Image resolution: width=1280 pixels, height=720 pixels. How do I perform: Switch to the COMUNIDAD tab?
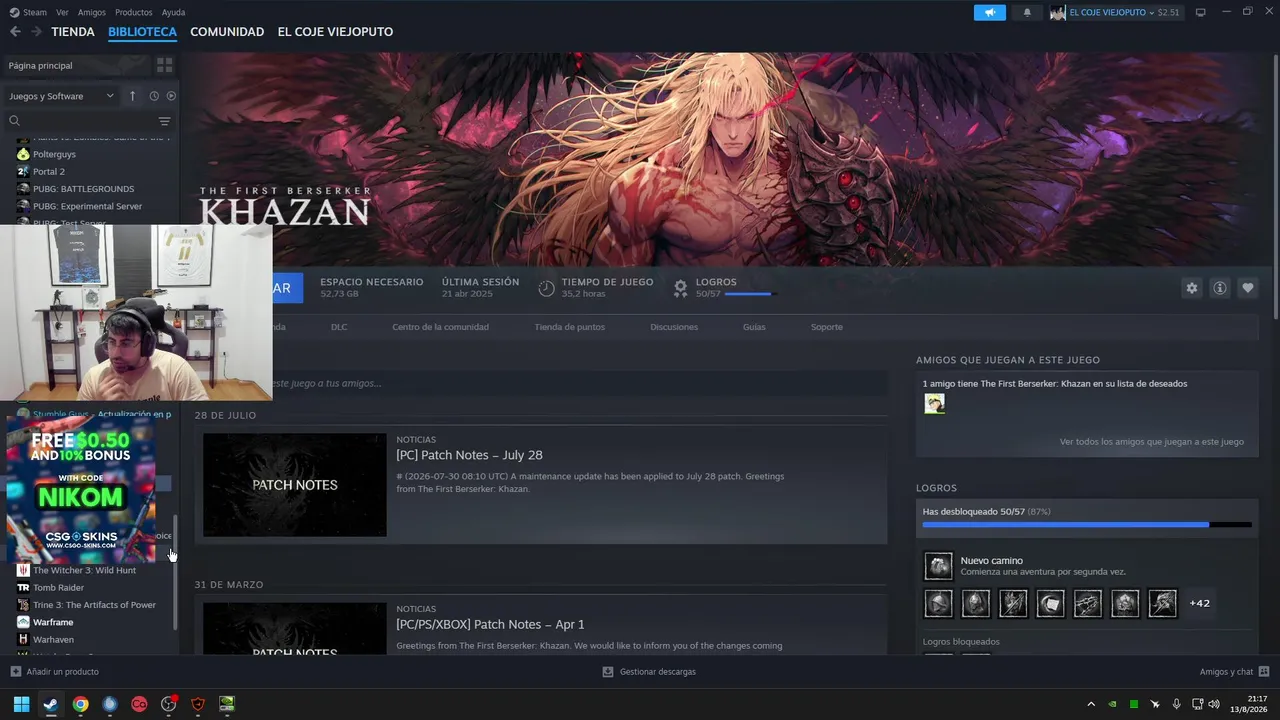pyautogui.click(x=227, y=32)
